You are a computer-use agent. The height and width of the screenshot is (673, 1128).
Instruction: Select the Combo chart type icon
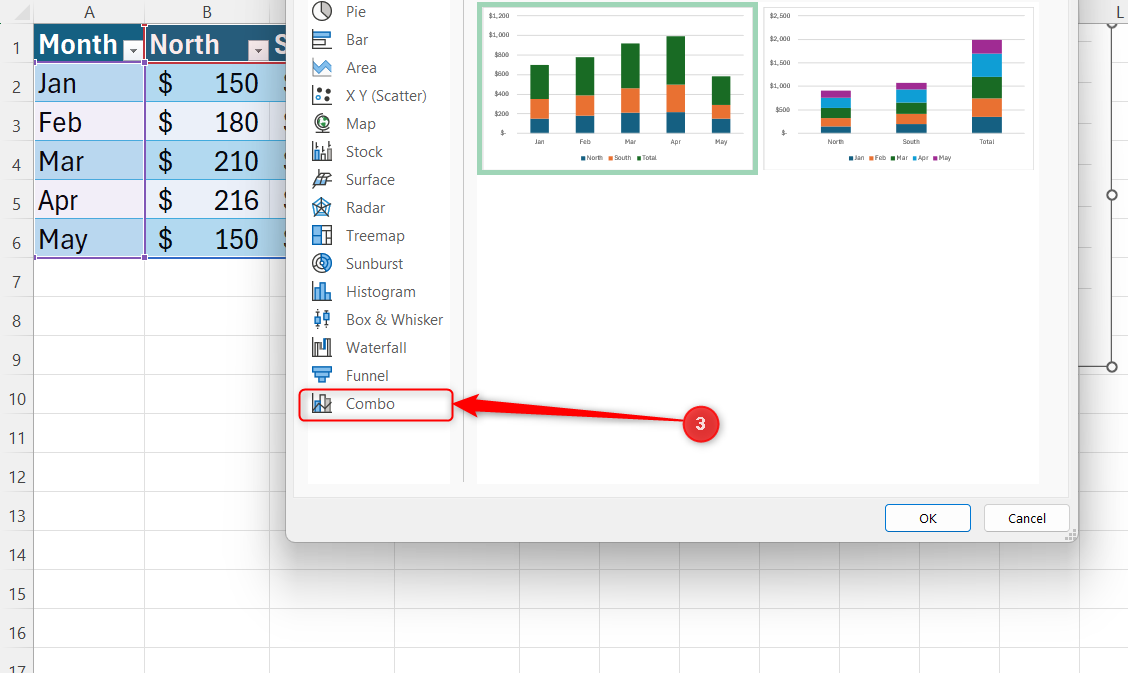tap(322, 403)
